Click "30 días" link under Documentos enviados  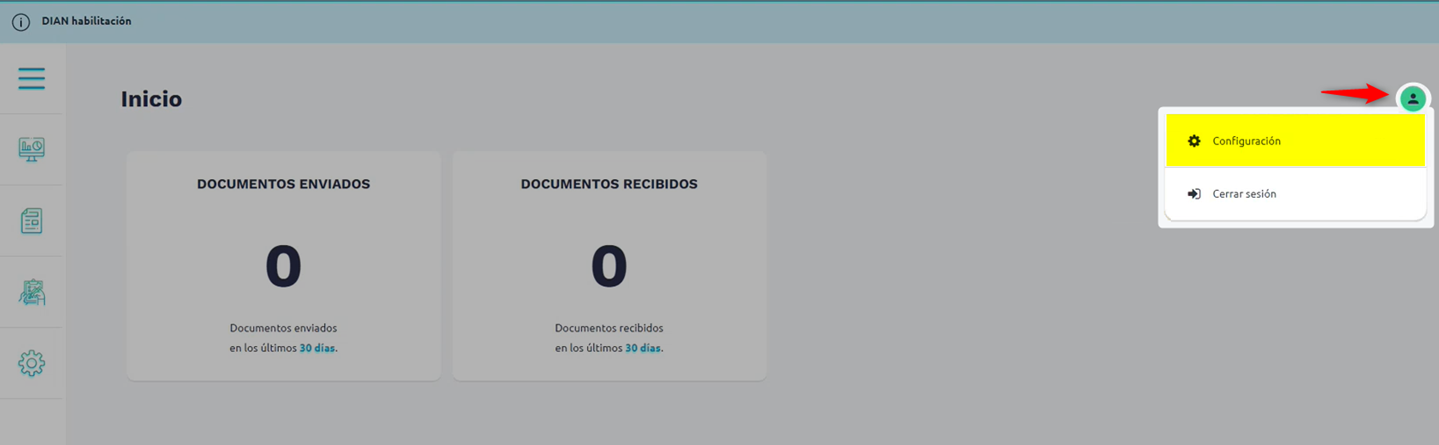(x=317, y=349)
